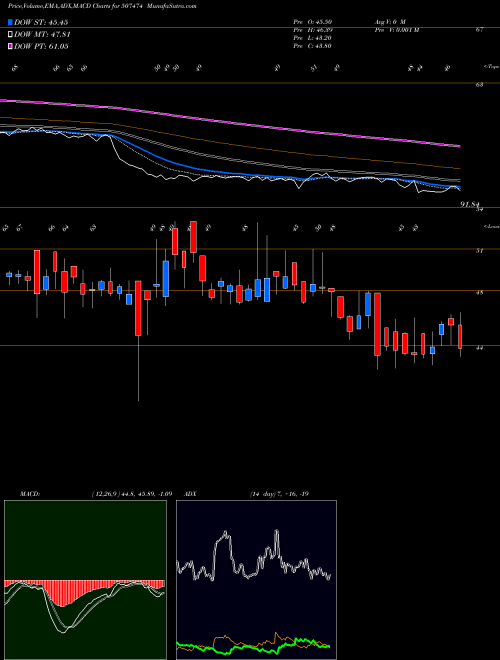Click the 'ADX' panel heading
The image size is (500, 660).
click(x=190, y=494)
